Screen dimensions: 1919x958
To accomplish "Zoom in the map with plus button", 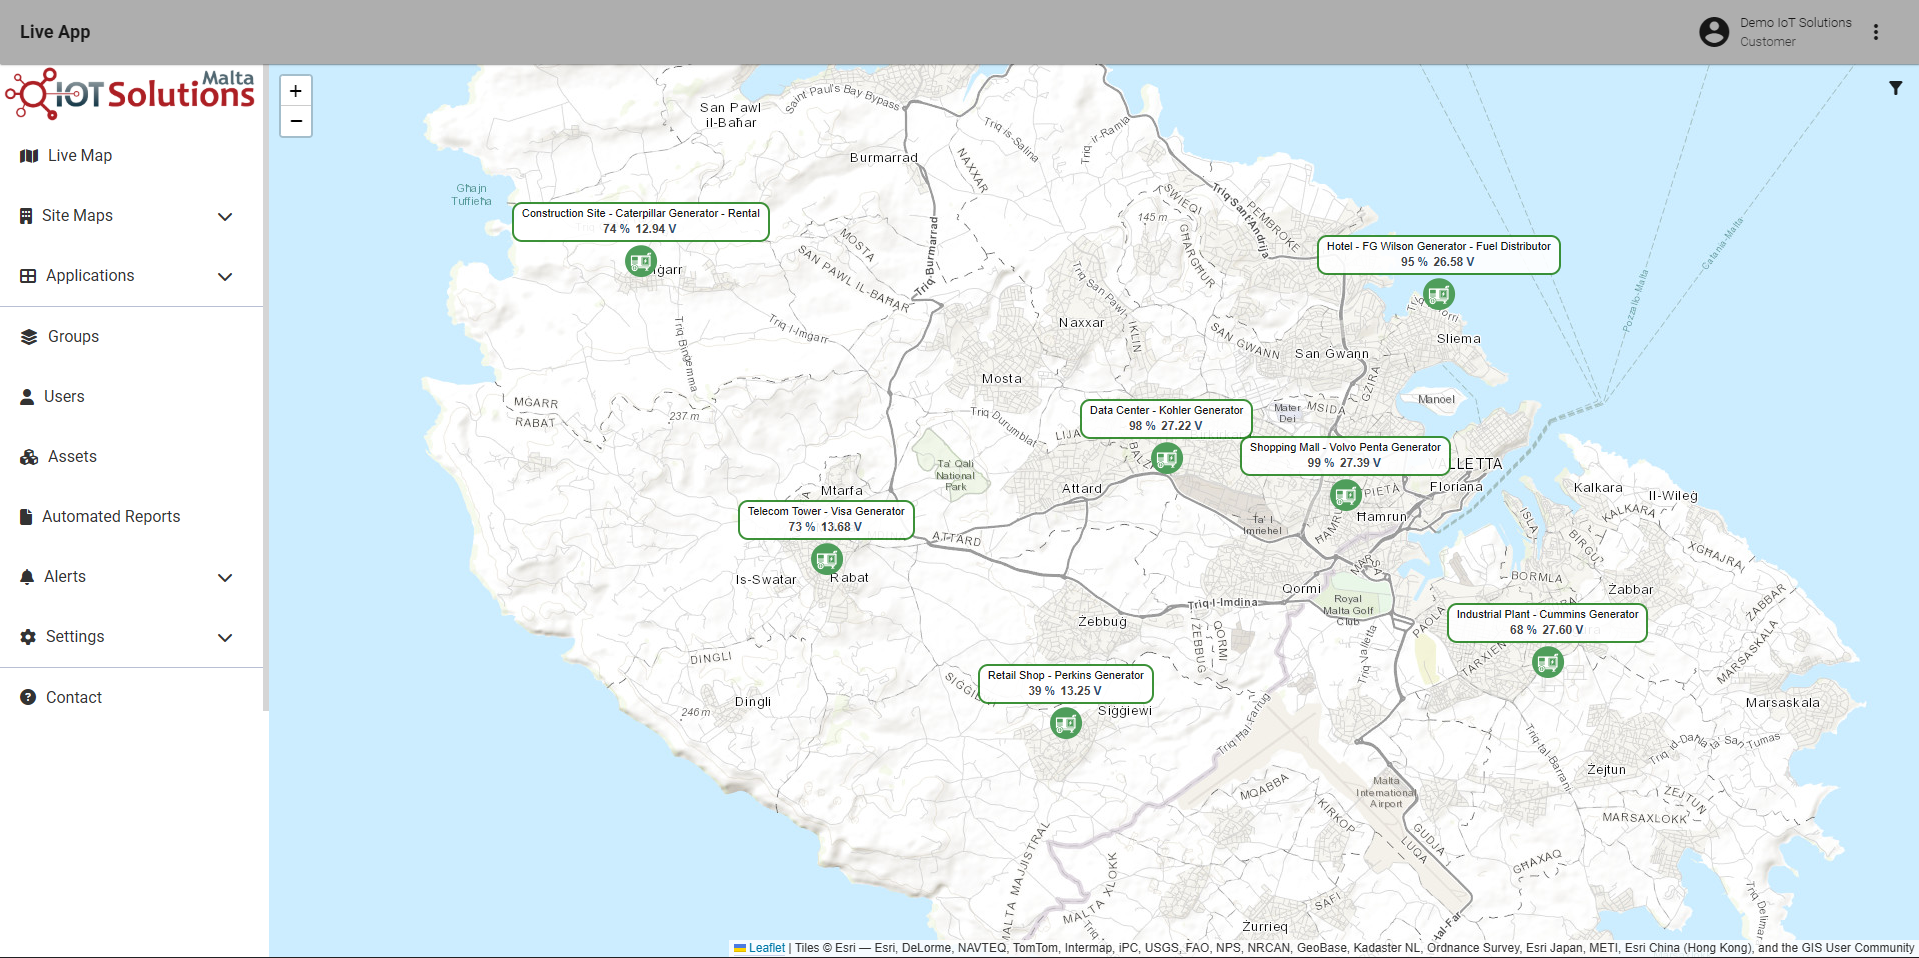I will pos(296,91).
